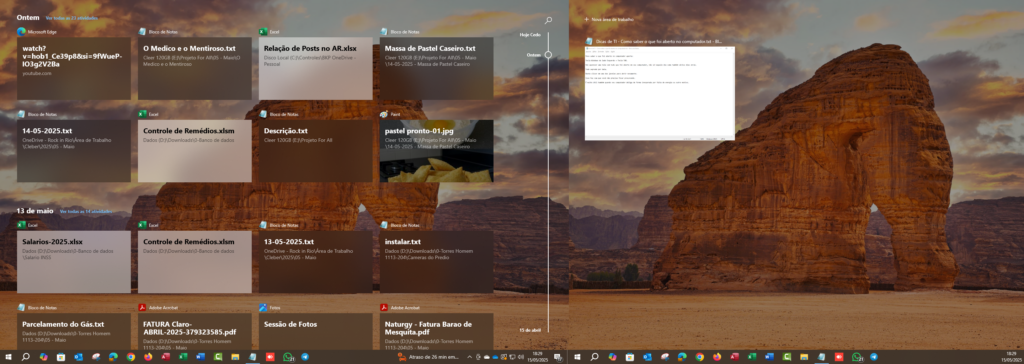The height and width of the screenshot is (364, 1024).
Task: Open the YouTube 'watch?v=hob1_Ce39p8' Edge activity
Action: coord(74,69)
